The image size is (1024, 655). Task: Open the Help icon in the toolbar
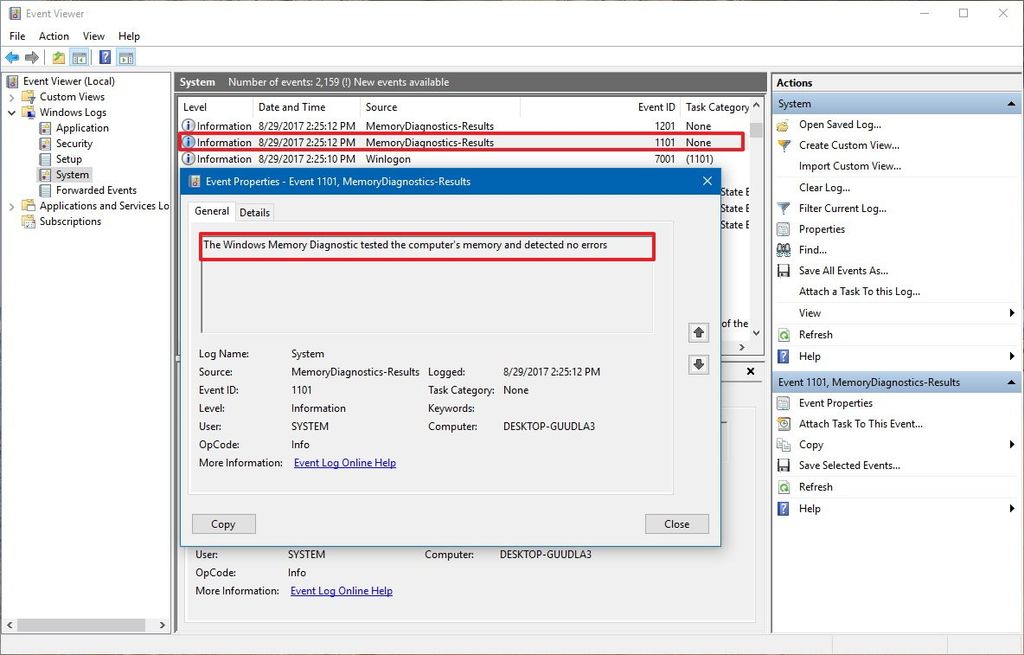pyautogui.click(x=104, y=57)
